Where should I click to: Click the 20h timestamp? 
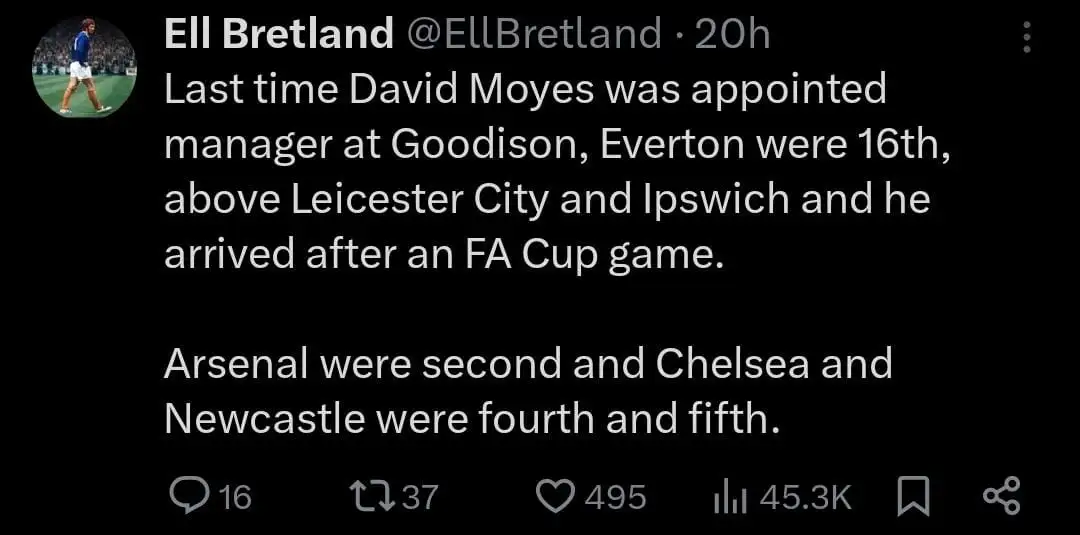click(731, 36)
